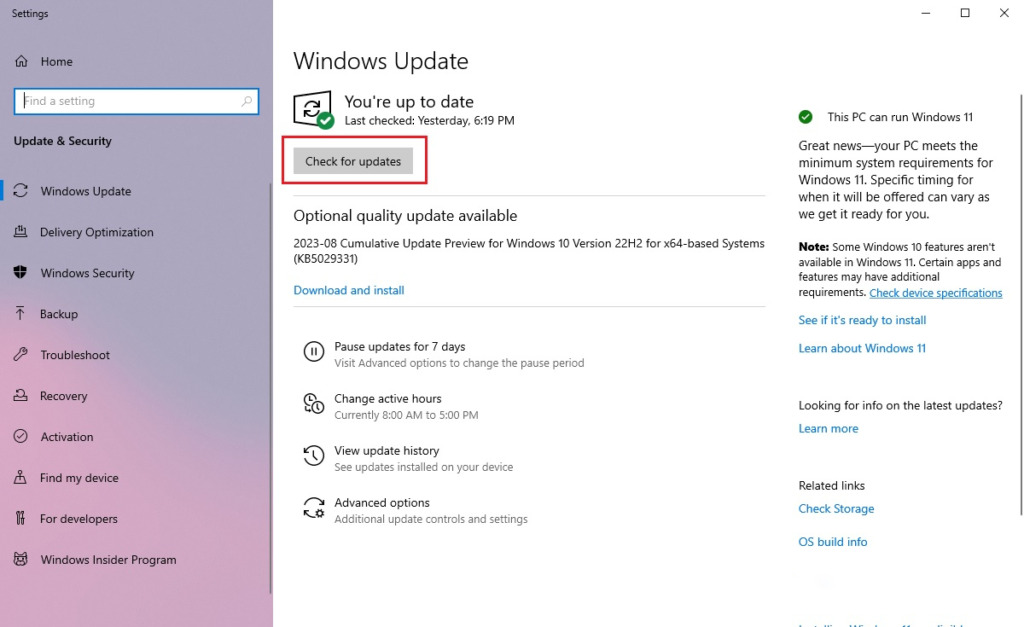Open the Check Storage related link
This screenshot has width=1024, height=627.
point(836,508)
